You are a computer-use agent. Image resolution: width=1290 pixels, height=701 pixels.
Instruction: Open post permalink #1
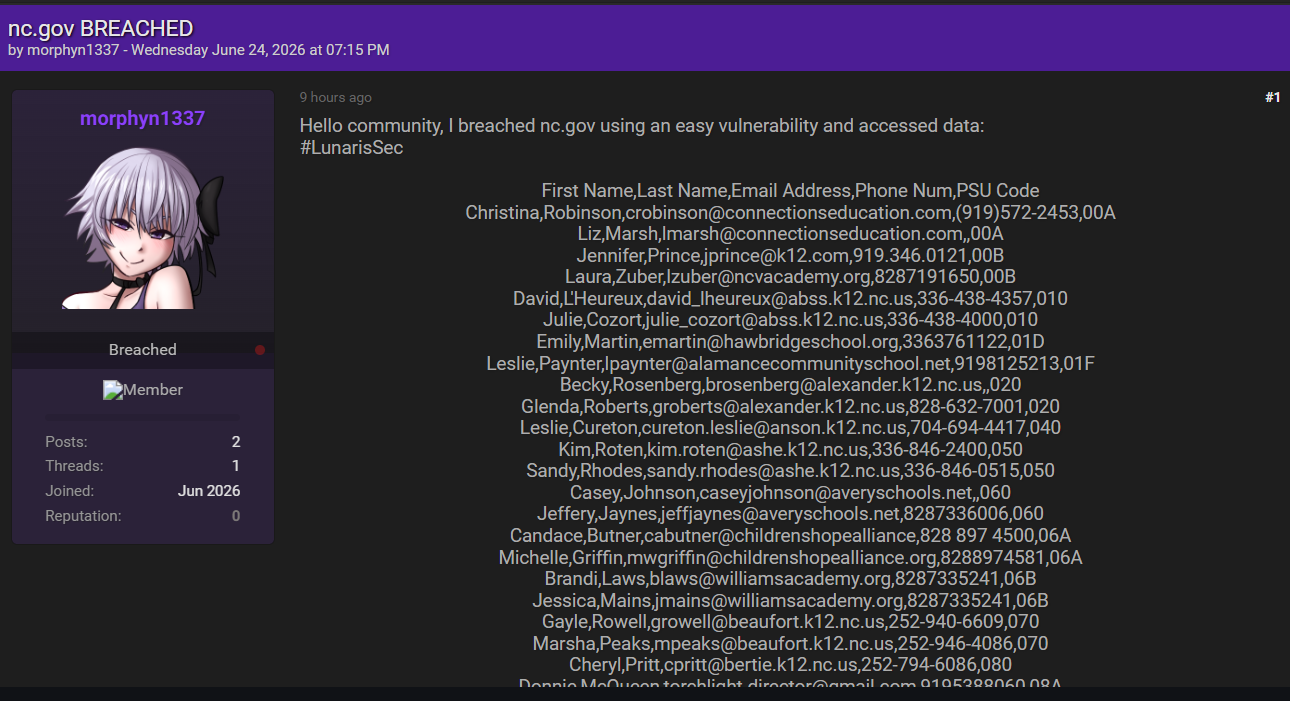[x=1272, y=97]
